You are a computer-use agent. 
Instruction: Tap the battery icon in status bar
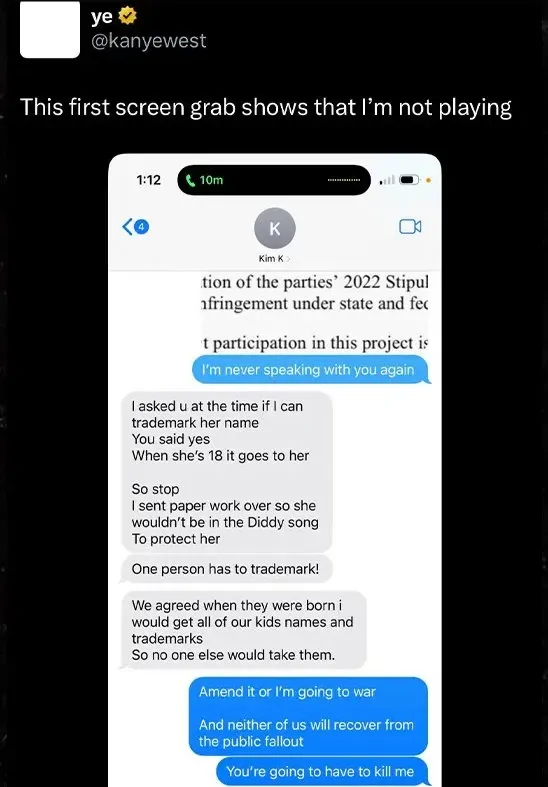410,180
